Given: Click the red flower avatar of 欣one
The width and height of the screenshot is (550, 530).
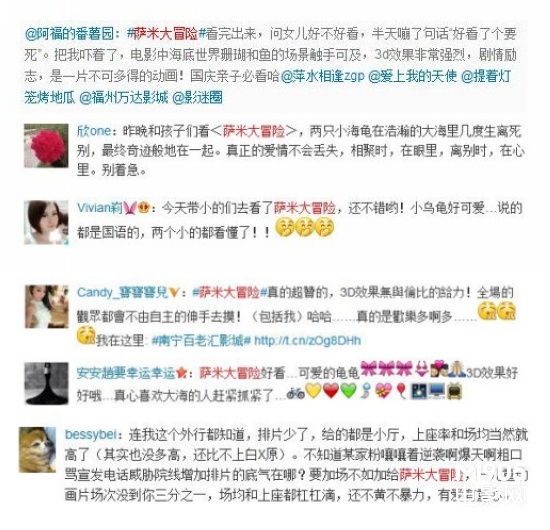Looking at the screenshot, I should [x=46, y=146].
